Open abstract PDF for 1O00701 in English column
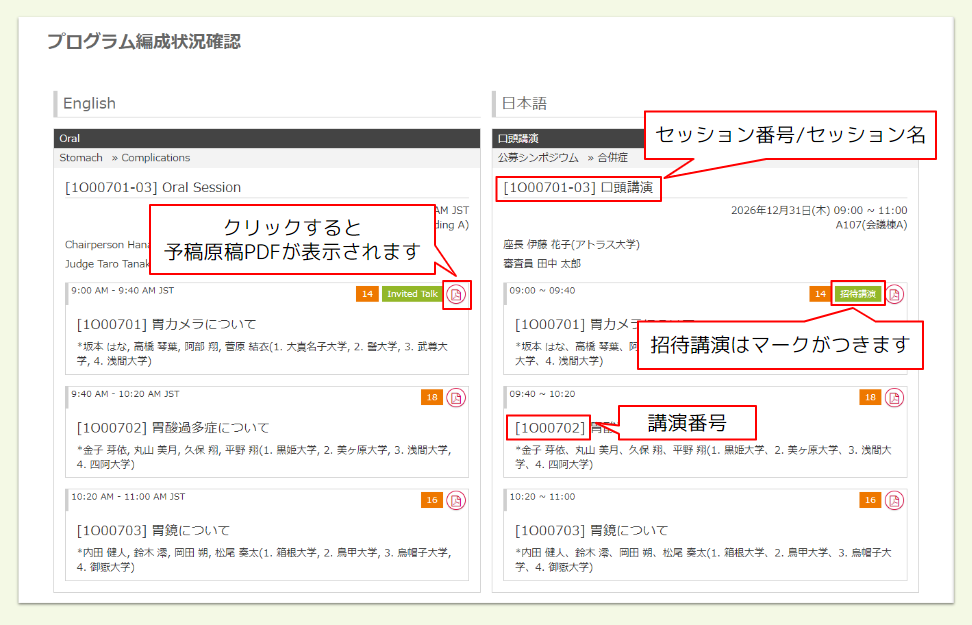The width and height of the screenshot is (972, 625). coord(456,294)
